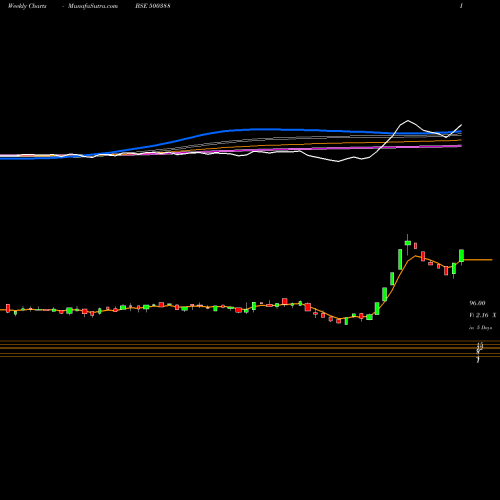Screen dimensions: 500x500
Task: Click the "Weekly Charts" title text
Action: 27,6
